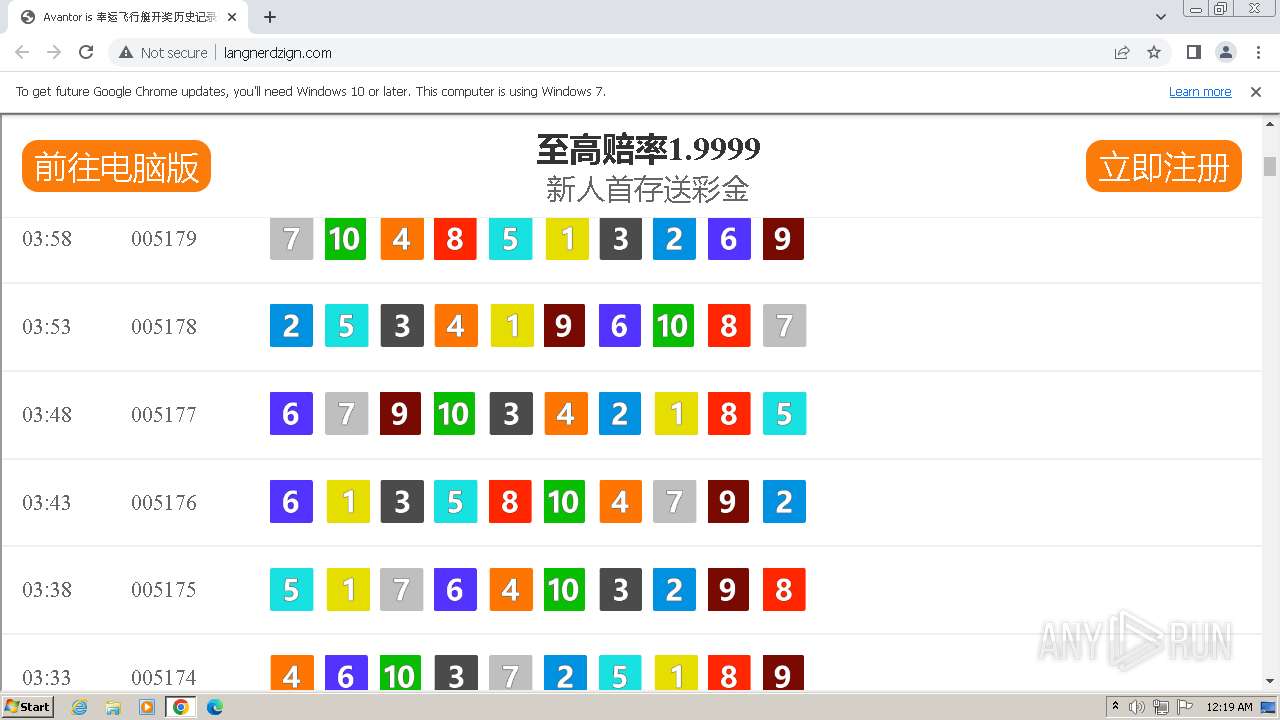This screenshot has width=1280, height=720.
Task: Open Internet Explorer from the taskbar
Action: (x=79, y=707)
